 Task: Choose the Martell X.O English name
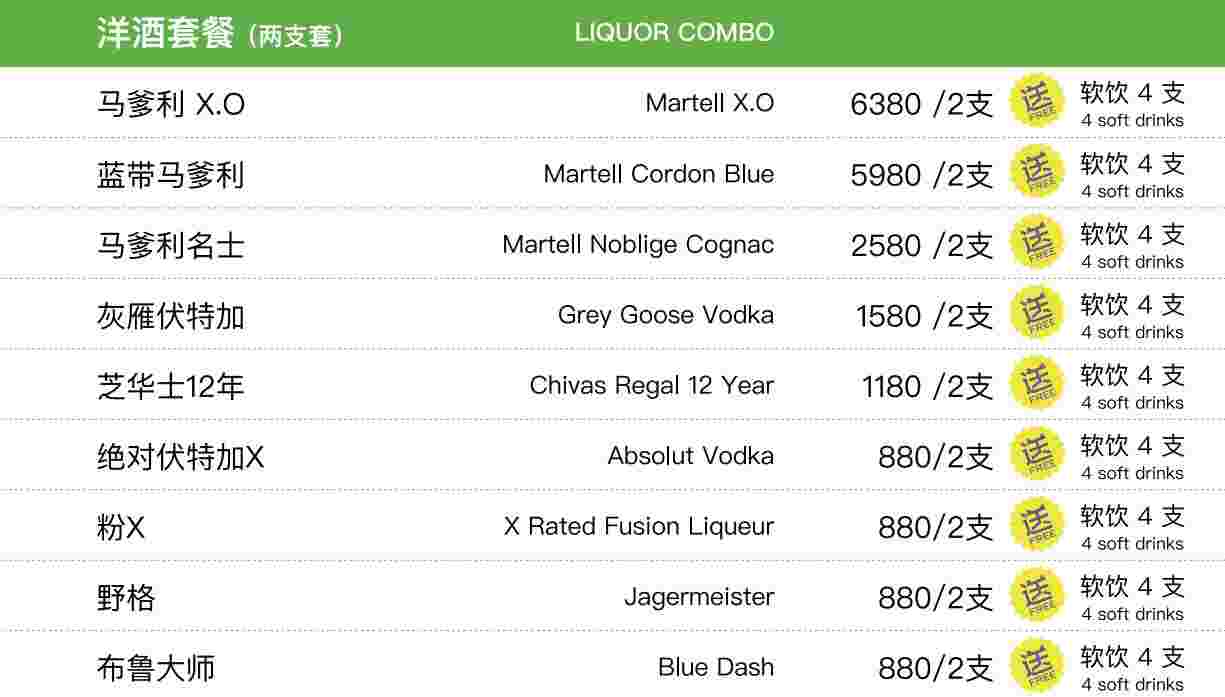710,103
